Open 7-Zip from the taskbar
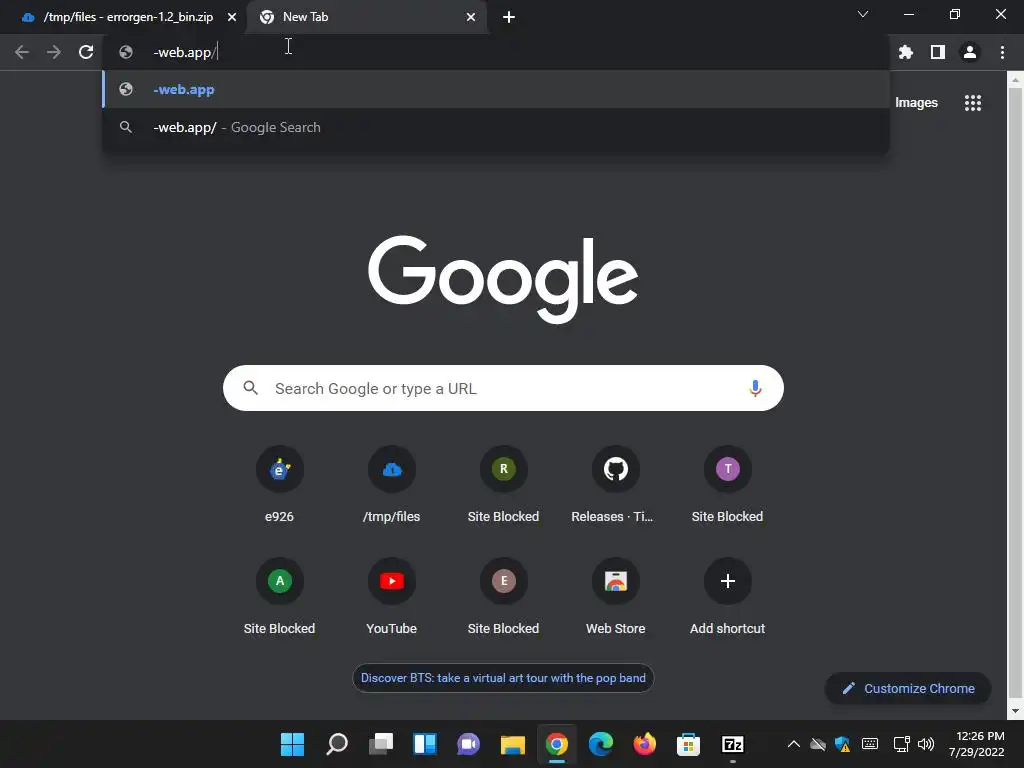Image resolution: width=1024 pixels, height=768 pixels. coord(733,744)
